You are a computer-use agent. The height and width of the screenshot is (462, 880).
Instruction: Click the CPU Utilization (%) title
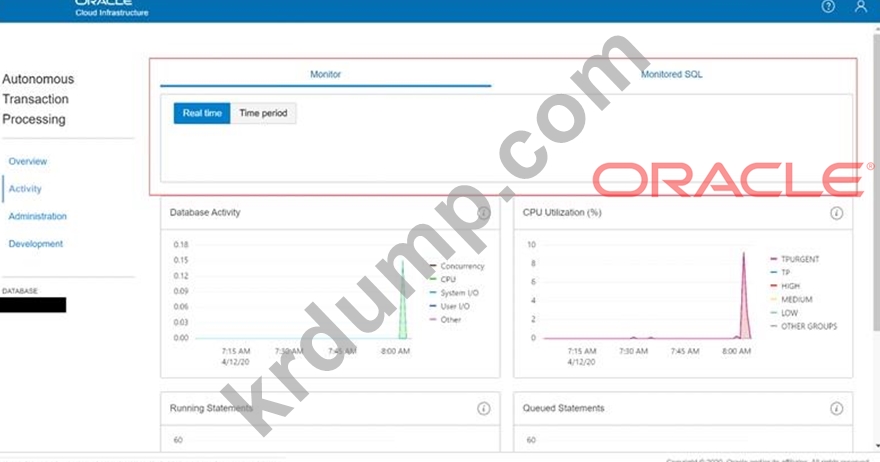coord(562,213)
